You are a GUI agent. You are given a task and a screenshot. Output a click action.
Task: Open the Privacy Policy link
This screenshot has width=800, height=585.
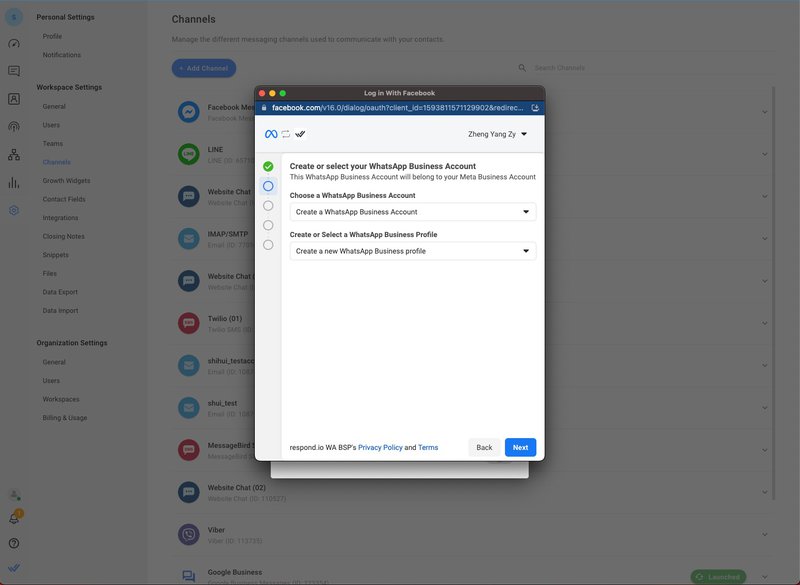[380, 447]
